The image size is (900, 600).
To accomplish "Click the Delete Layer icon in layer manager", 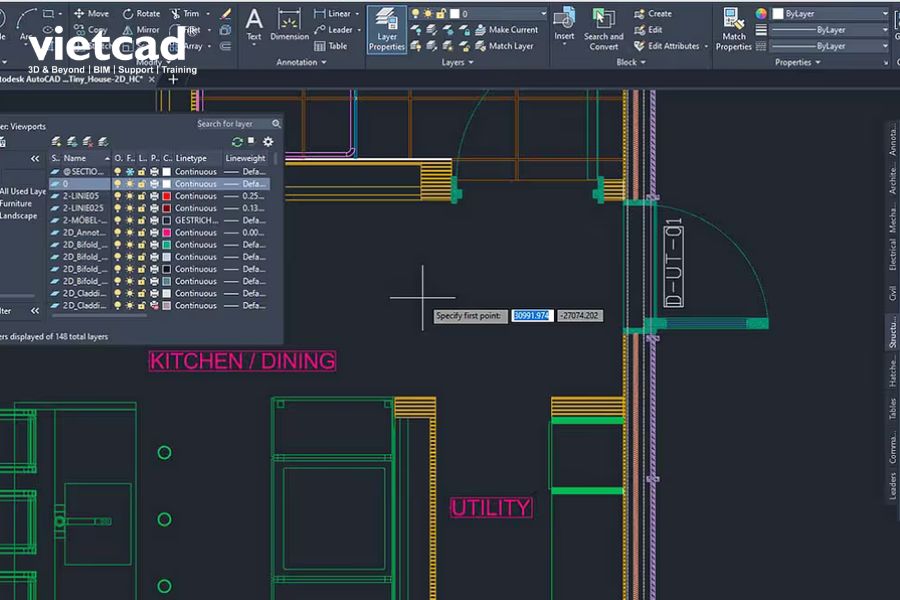I will [87, 141].
